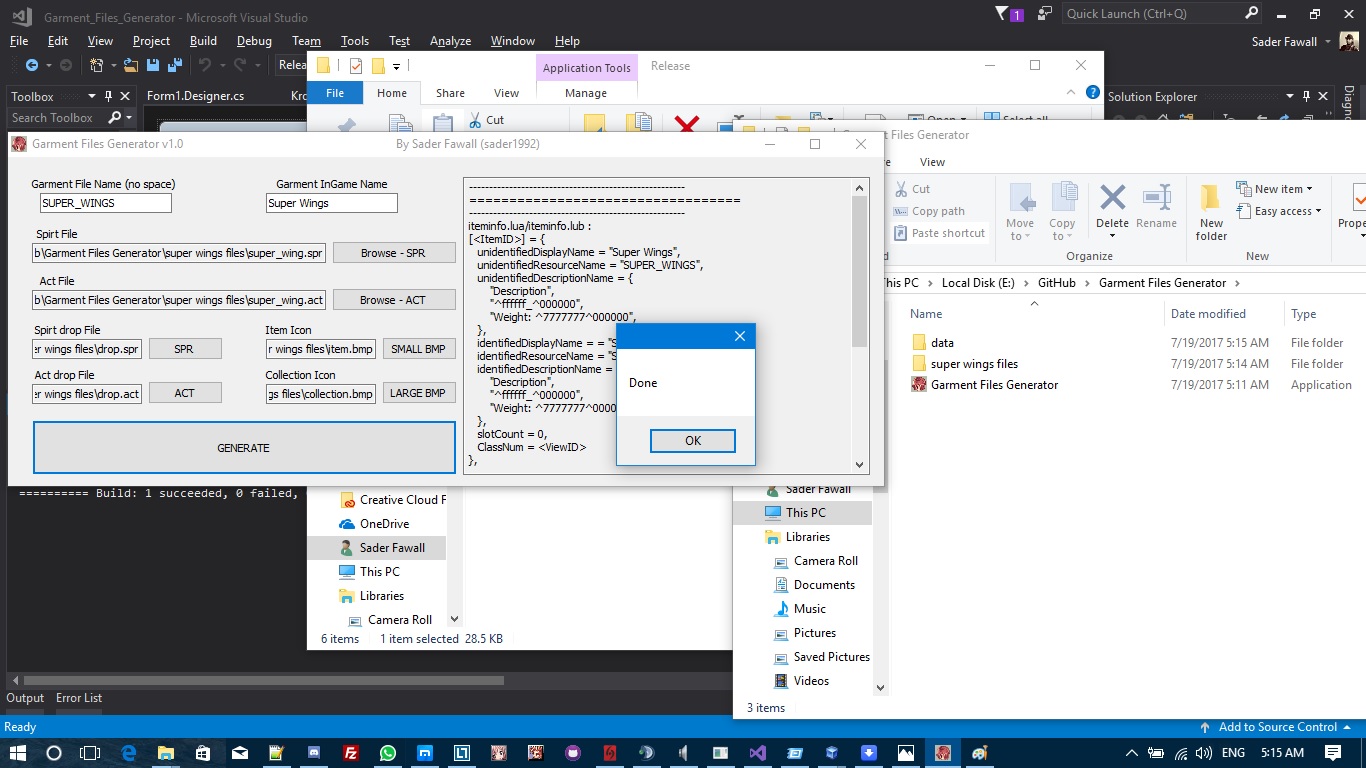Open Solution Explorer panel options dropdown
Screen dimensions: 1366x768
click(1291, 96)
